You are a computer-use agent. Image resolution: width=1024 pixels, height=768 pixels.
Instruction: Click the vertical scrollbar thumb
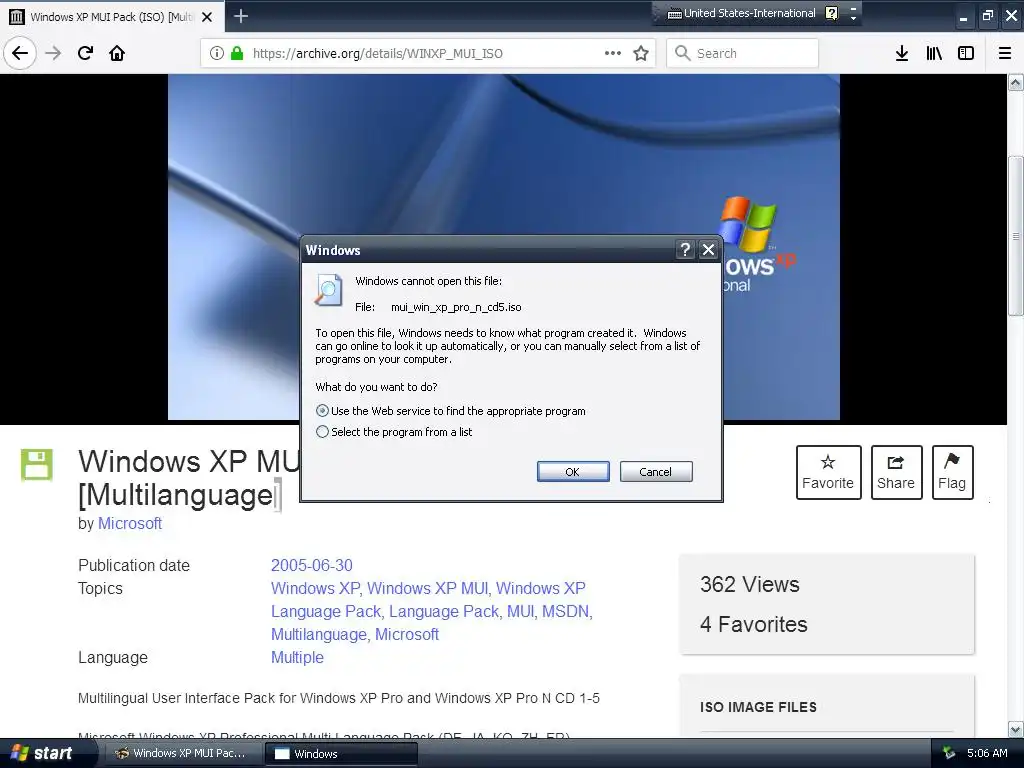click(x=1015, y=236)
